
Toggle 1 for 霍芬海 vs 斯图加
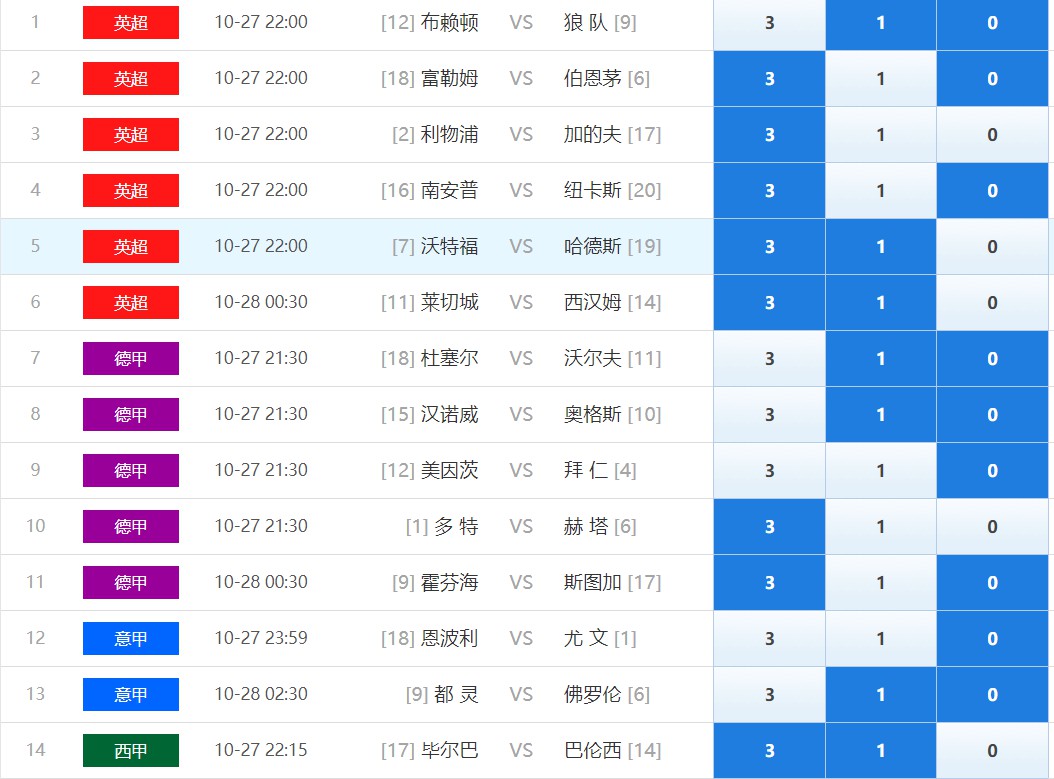(881, 583)
